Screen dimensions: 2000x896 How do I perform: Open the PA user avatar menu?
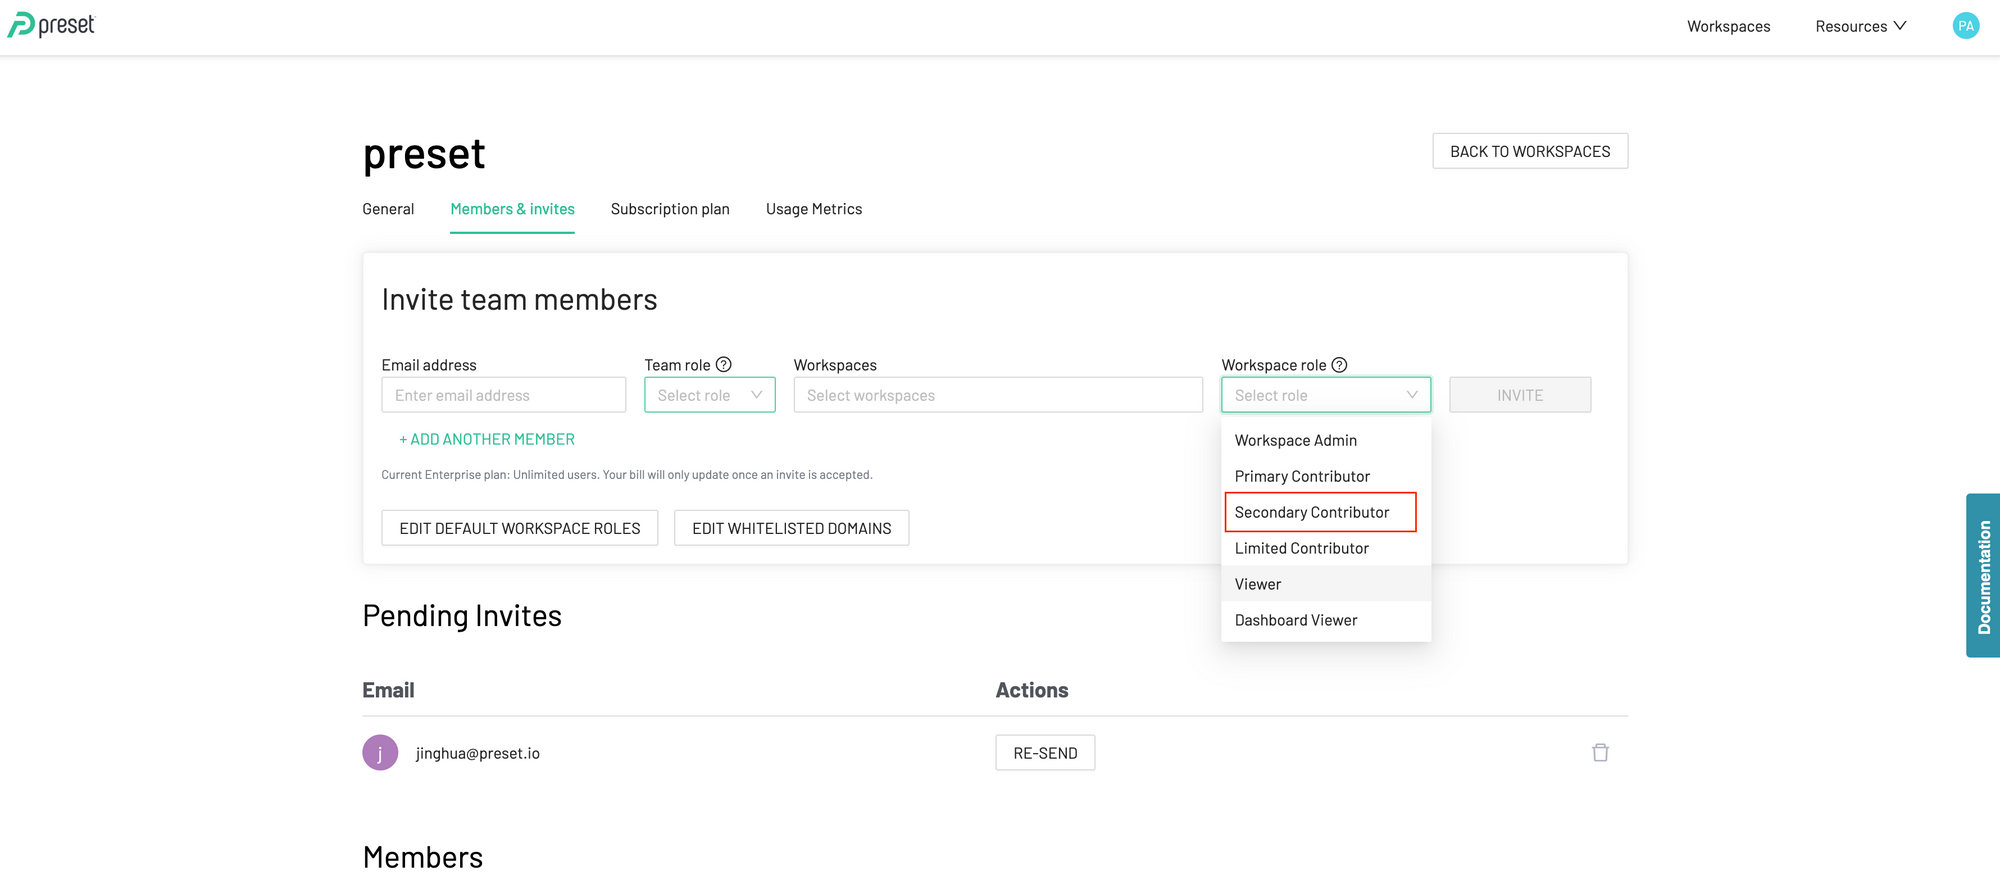click(1965, 26)
